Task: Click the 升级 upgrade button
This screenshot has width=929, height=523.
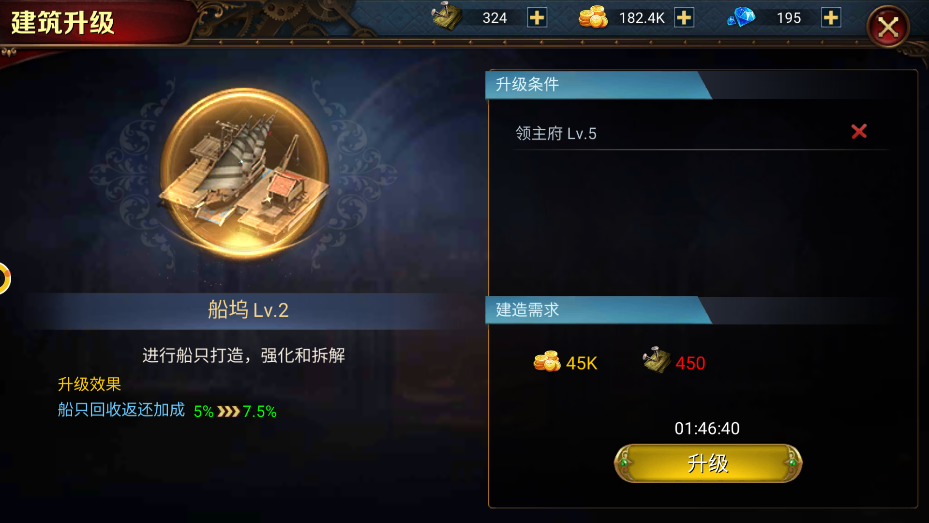Action: [708, 463]
